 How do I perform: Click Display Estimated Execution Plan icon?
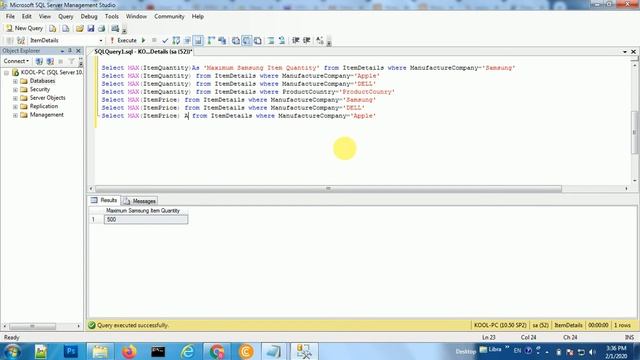[176, 40]
